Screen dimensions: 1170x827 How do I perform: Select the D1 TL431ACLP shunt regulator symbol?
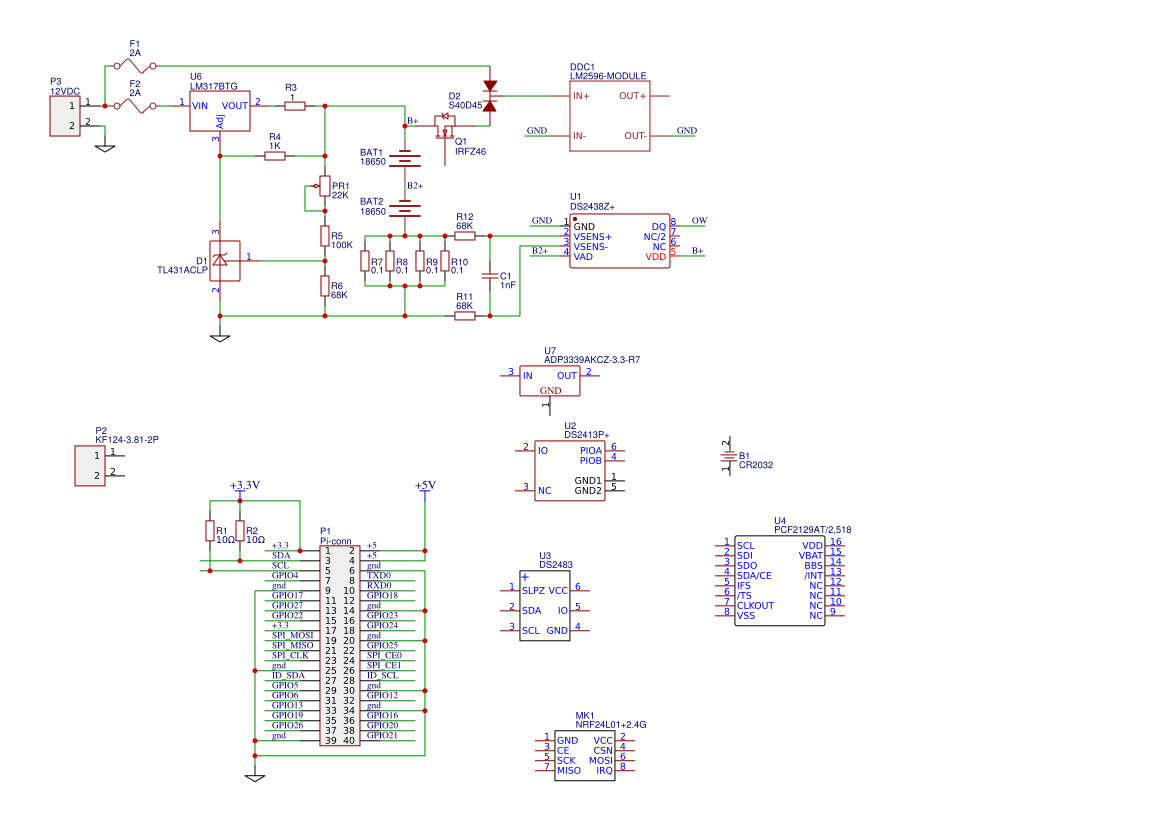tap(224, 260)
